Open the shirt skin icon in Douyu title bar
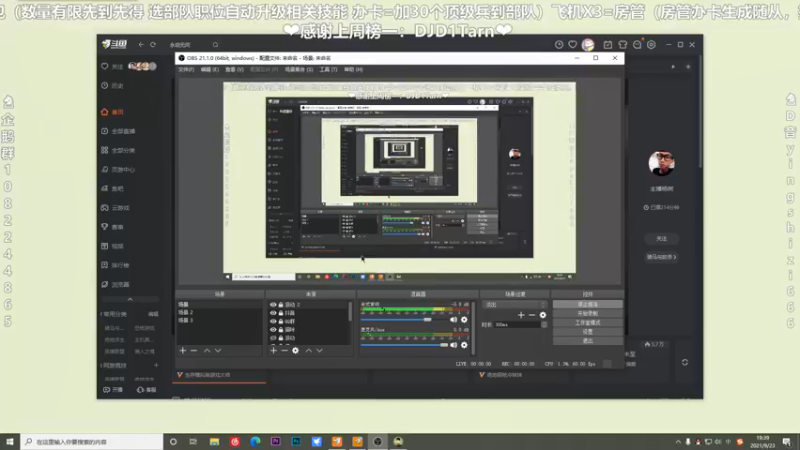This screenshot has width=800, height=450. [x=622, y=44]
